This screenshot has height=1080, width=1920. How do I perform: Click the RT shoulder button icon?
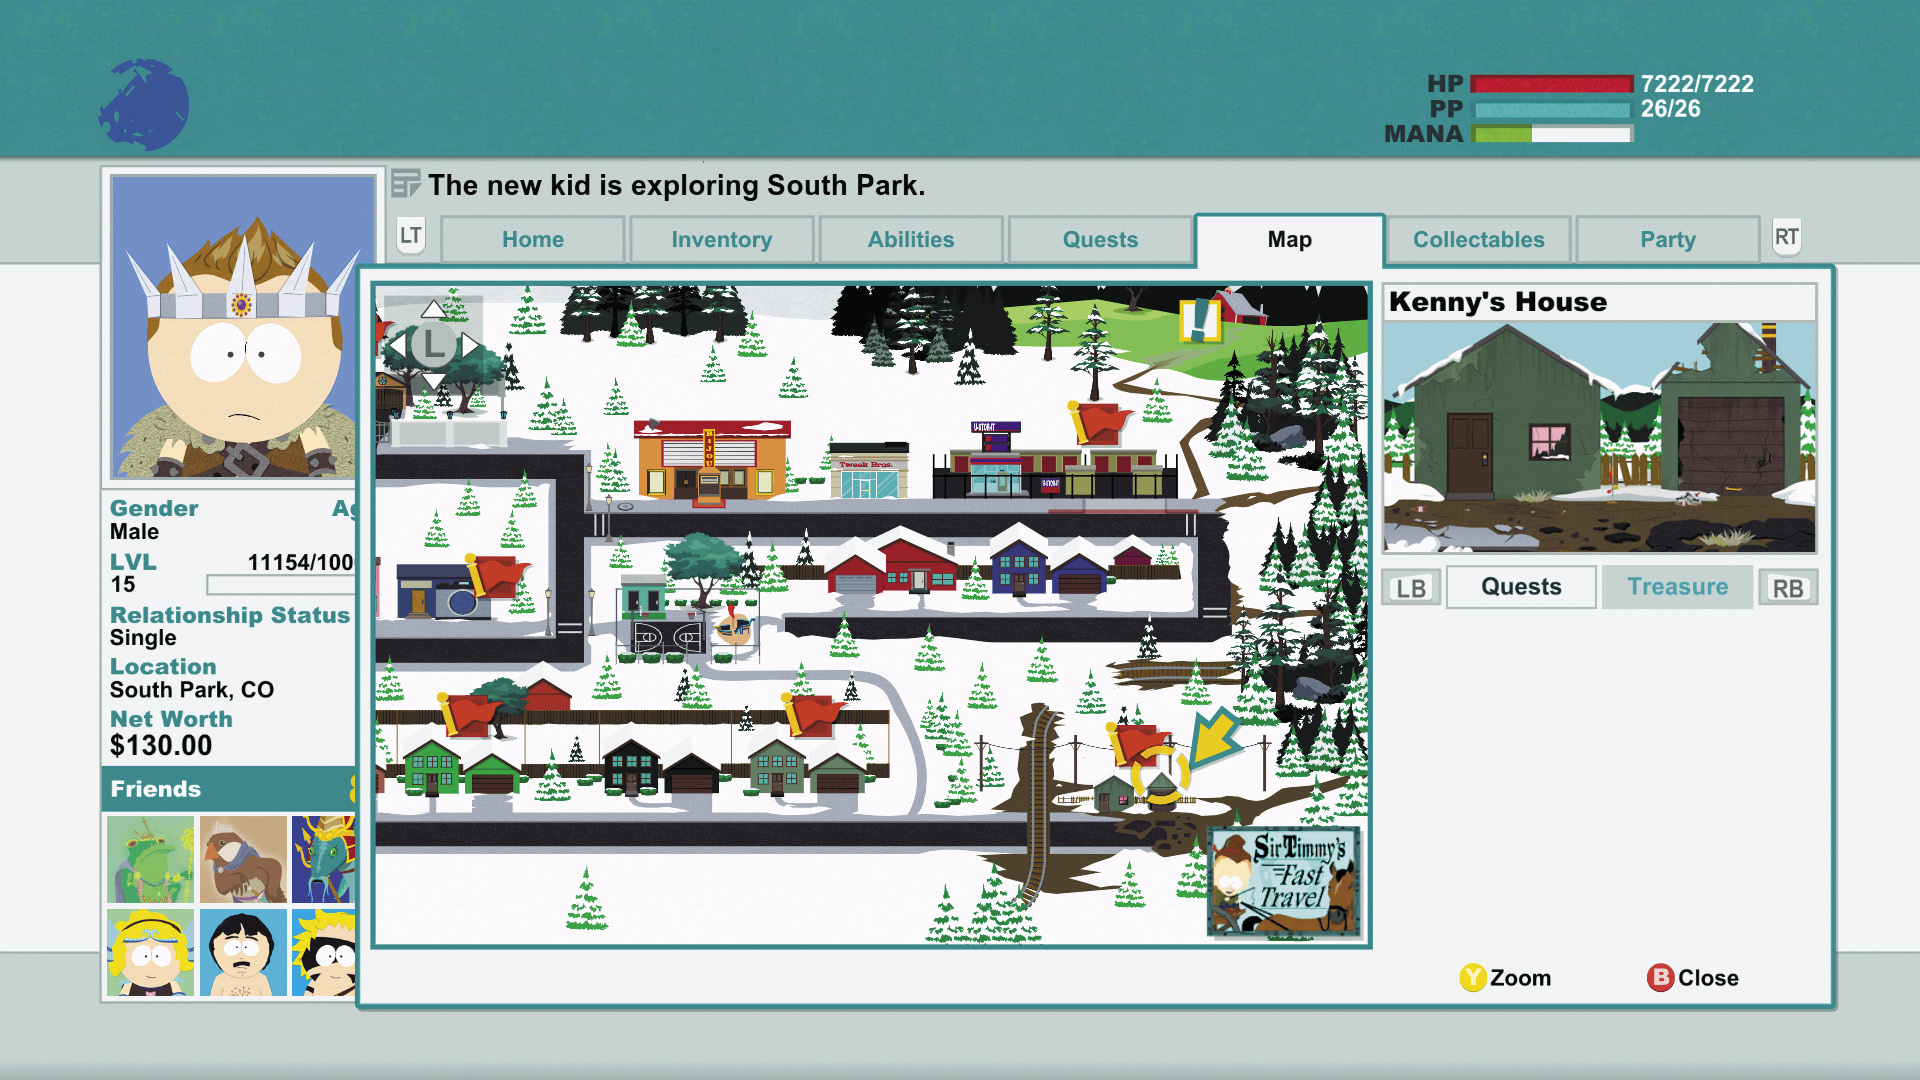point(1786,237)
